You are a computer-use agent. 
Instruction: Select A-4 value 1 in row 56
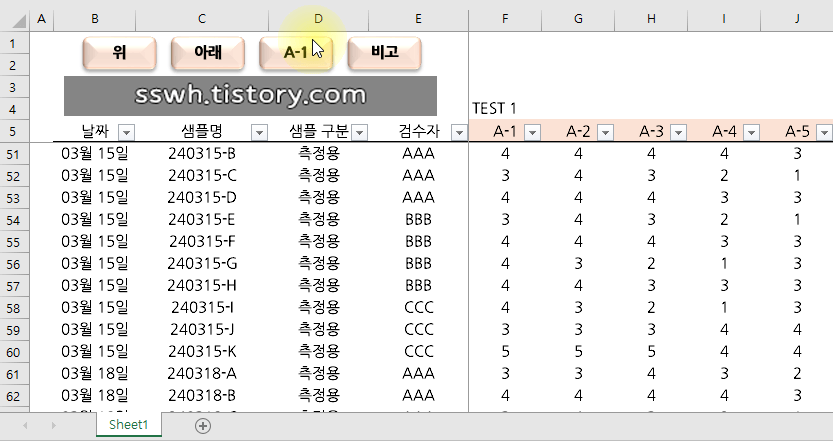click(724, 264)
